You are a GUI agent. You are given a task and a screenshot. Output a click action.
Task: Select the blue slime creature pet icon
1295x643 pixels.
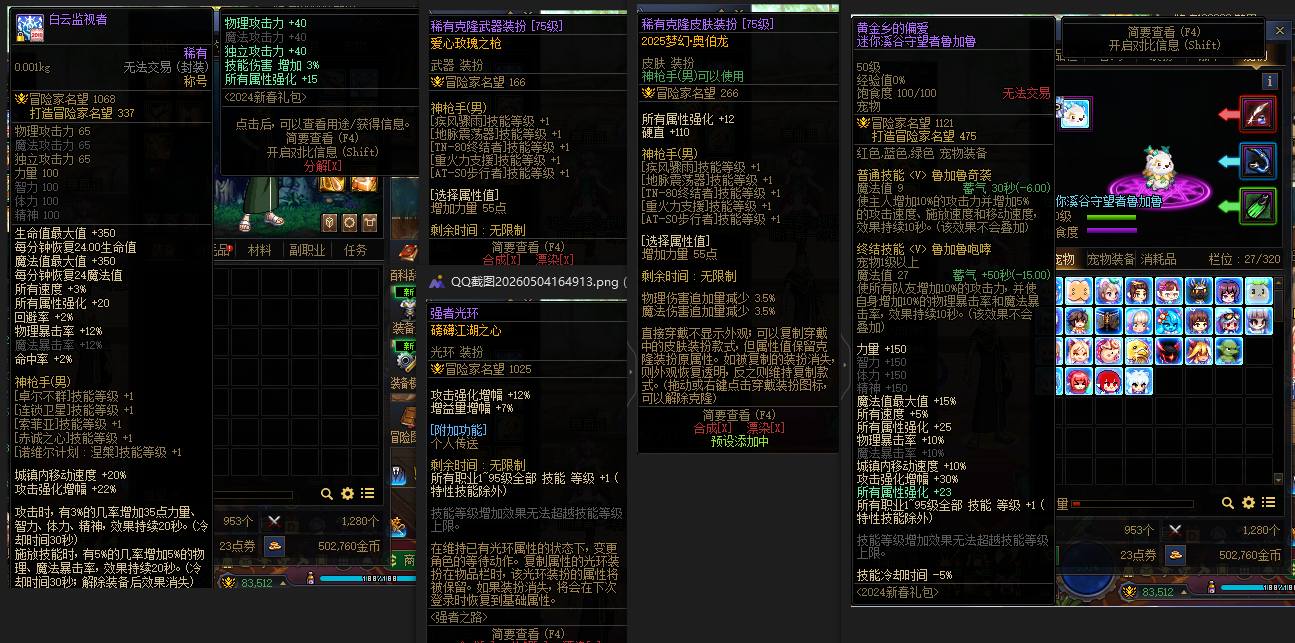1168,321
